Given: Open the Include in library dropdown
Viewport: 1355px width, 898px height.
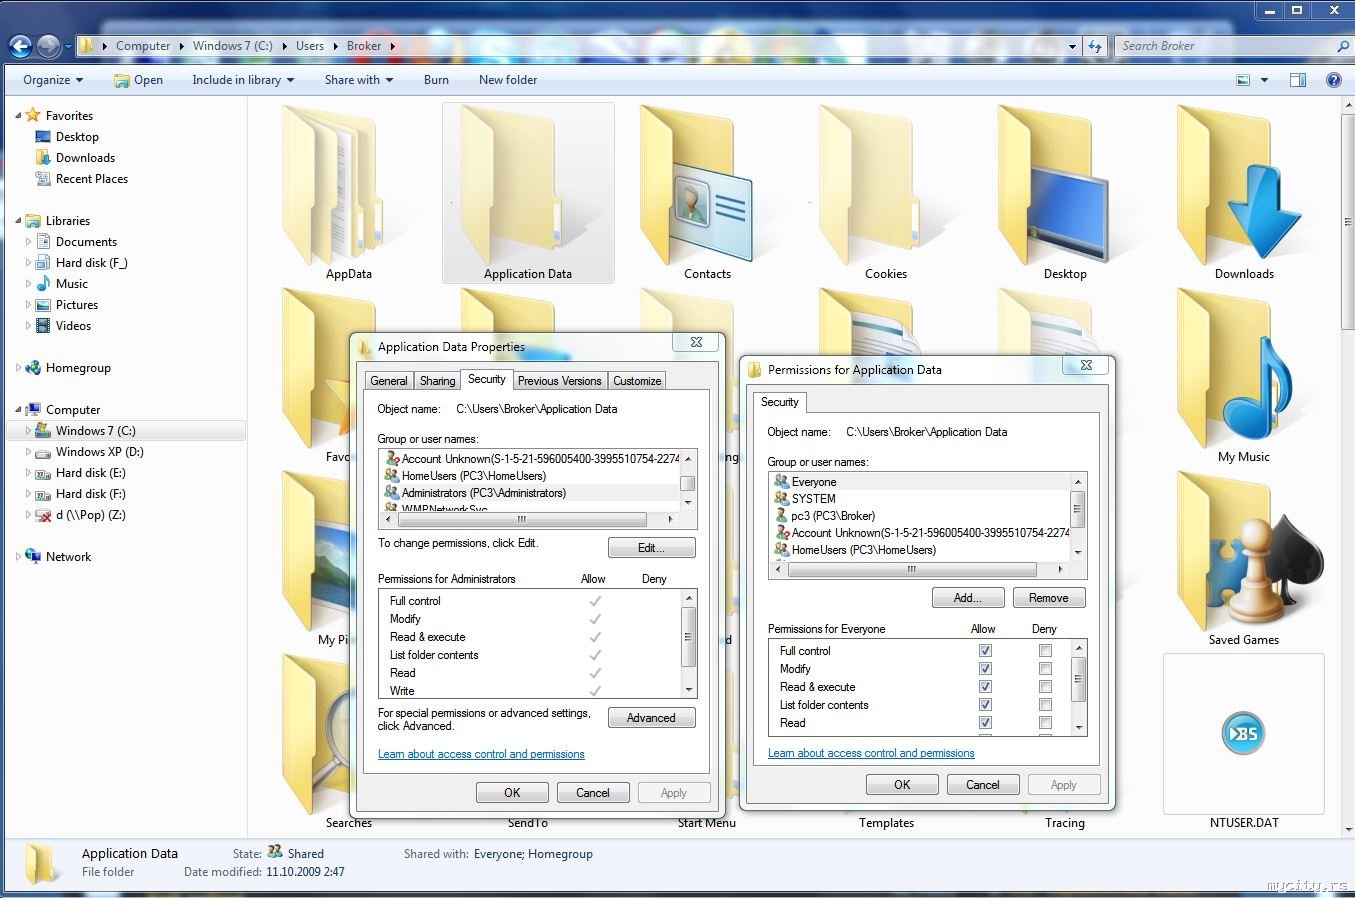Looking at the screenshot, I should click(243, 80).
